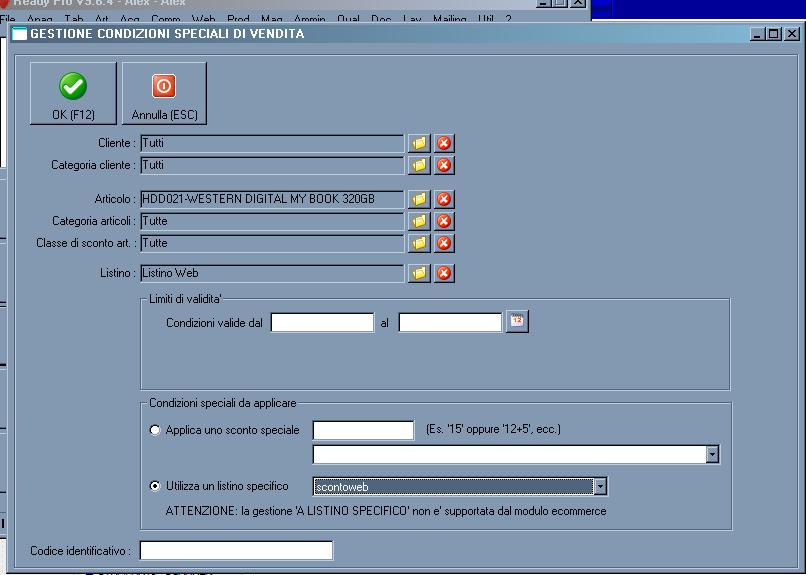This screenshot has width=806, height=575.
Task: Open the Comm menu in Ready Pro
Action: (166, 20)
